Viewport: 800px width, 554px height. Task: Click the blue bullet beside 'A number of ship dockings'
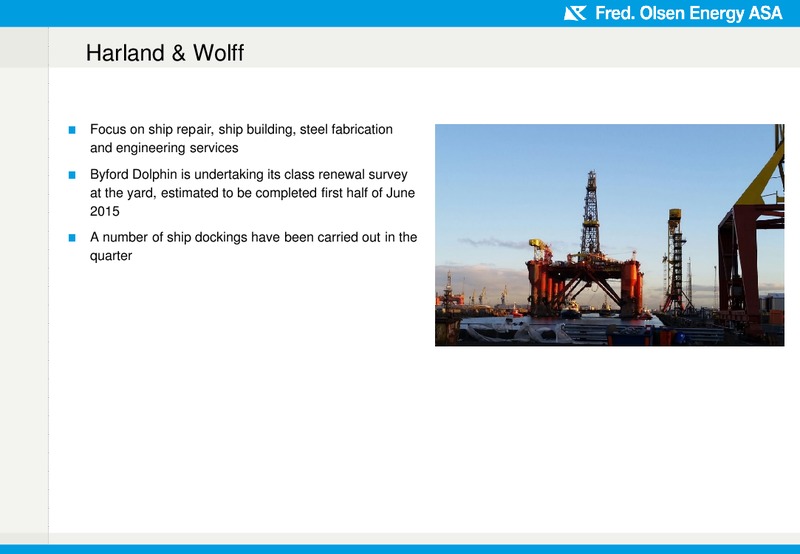point(72,238)
